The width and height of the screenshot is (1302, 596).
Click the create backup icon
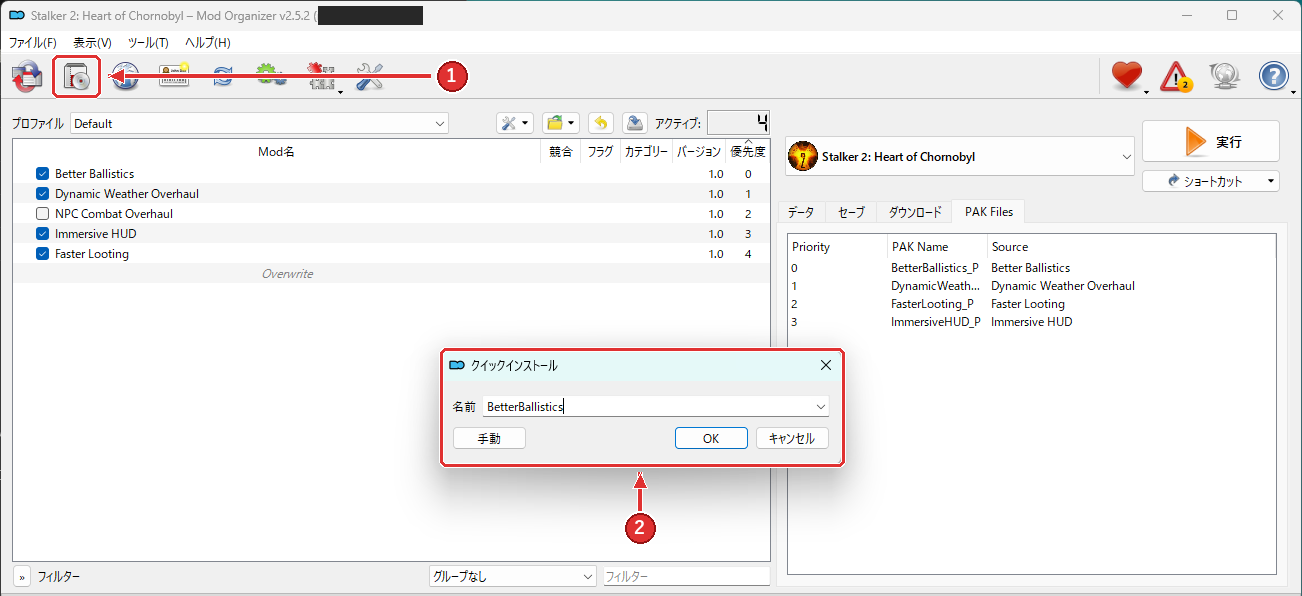[x=634, y=123]
